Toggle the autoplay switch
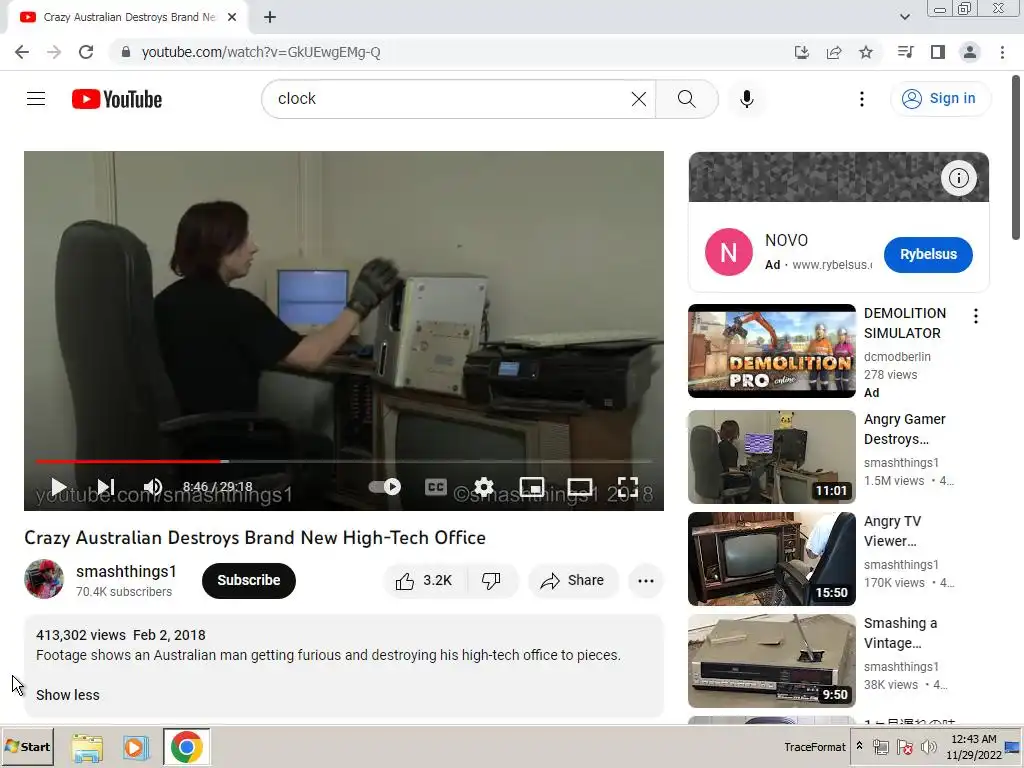 385,487
